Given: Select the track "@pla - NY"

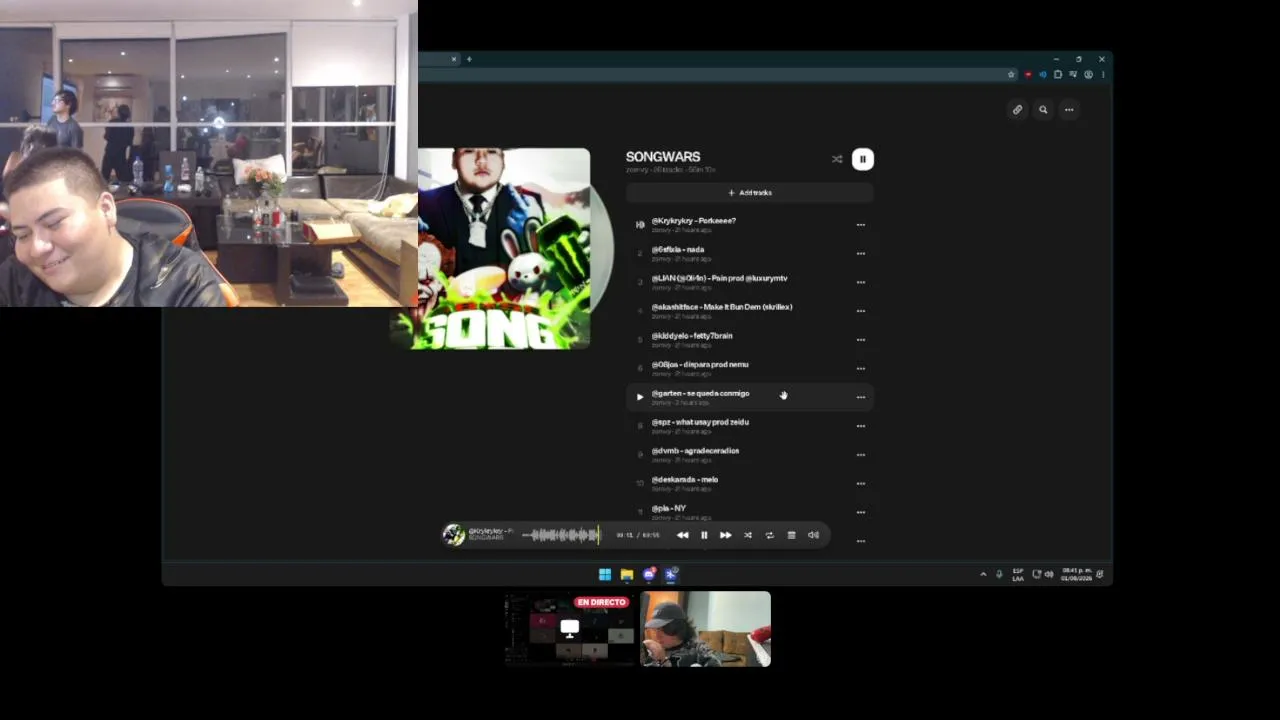Looking at the screenshot, I should [x=669, y=508].
